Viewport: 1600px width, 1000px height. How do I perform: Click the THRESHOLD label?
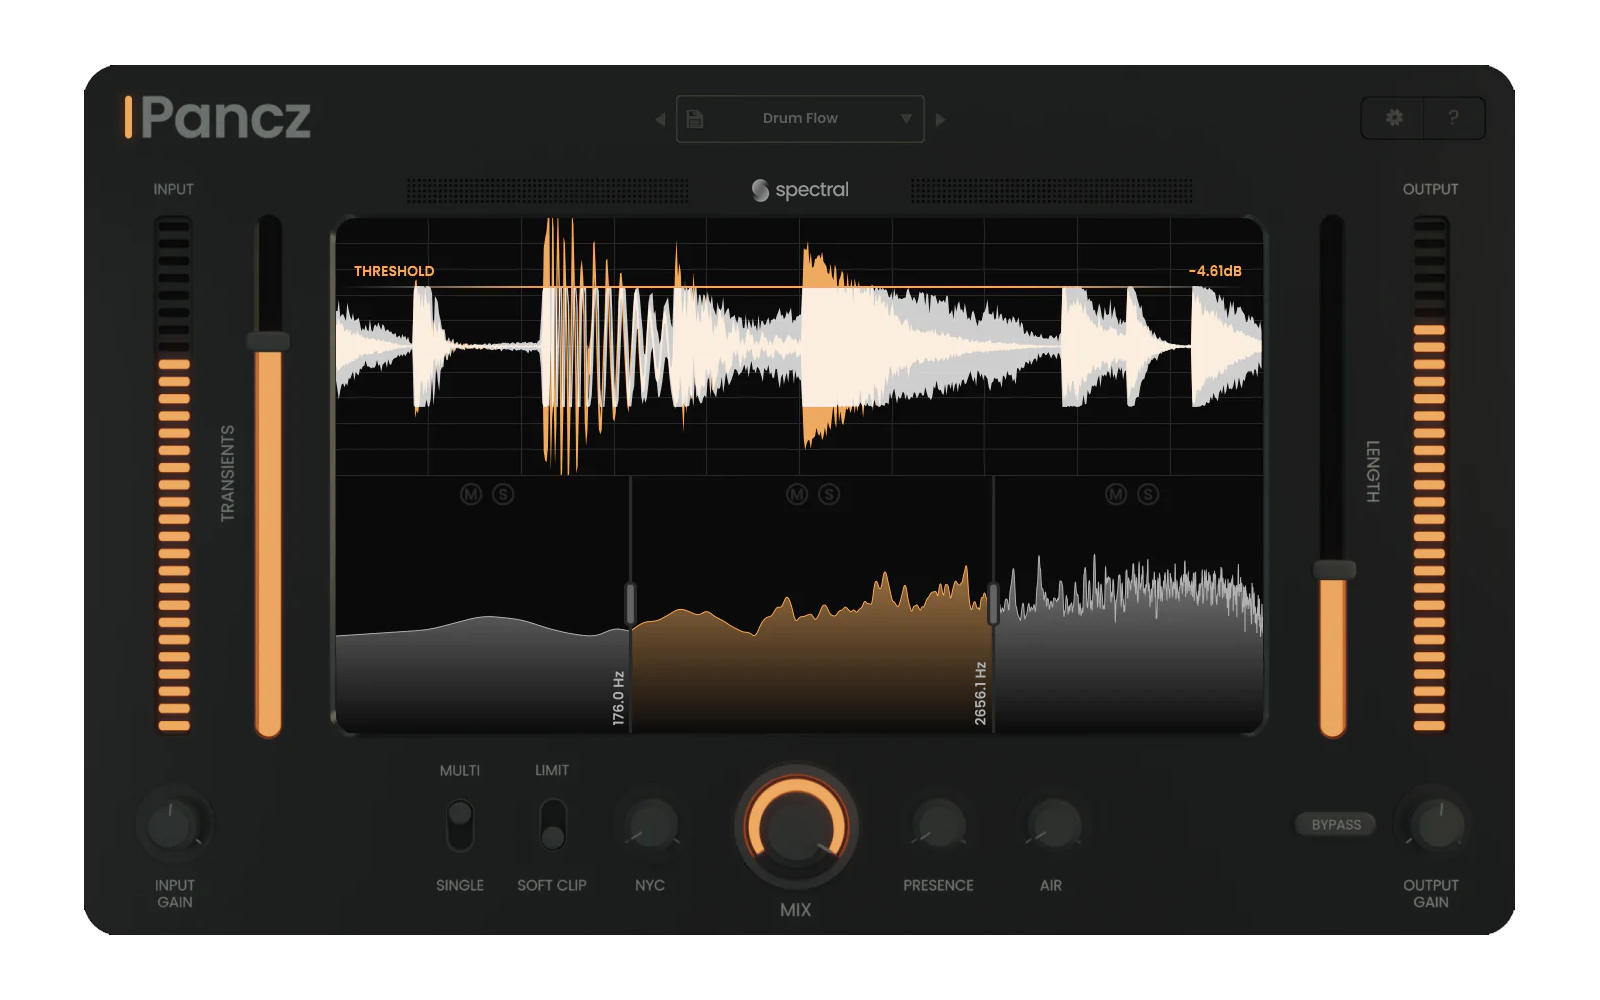coord(394,271)
